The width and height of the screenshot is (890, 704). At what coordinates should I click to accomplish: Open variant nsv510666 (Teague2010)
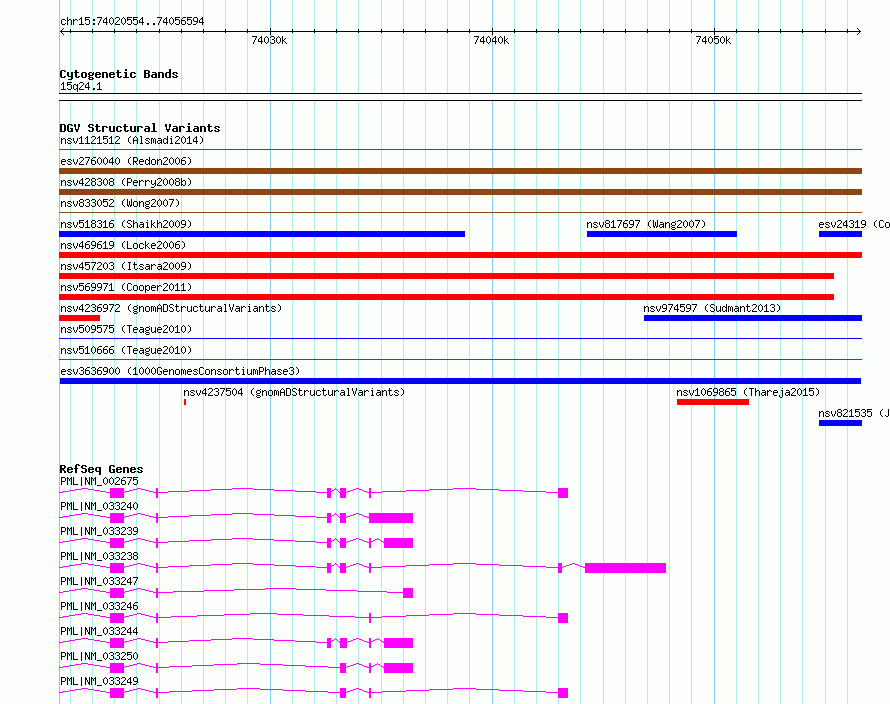[126, 350]
